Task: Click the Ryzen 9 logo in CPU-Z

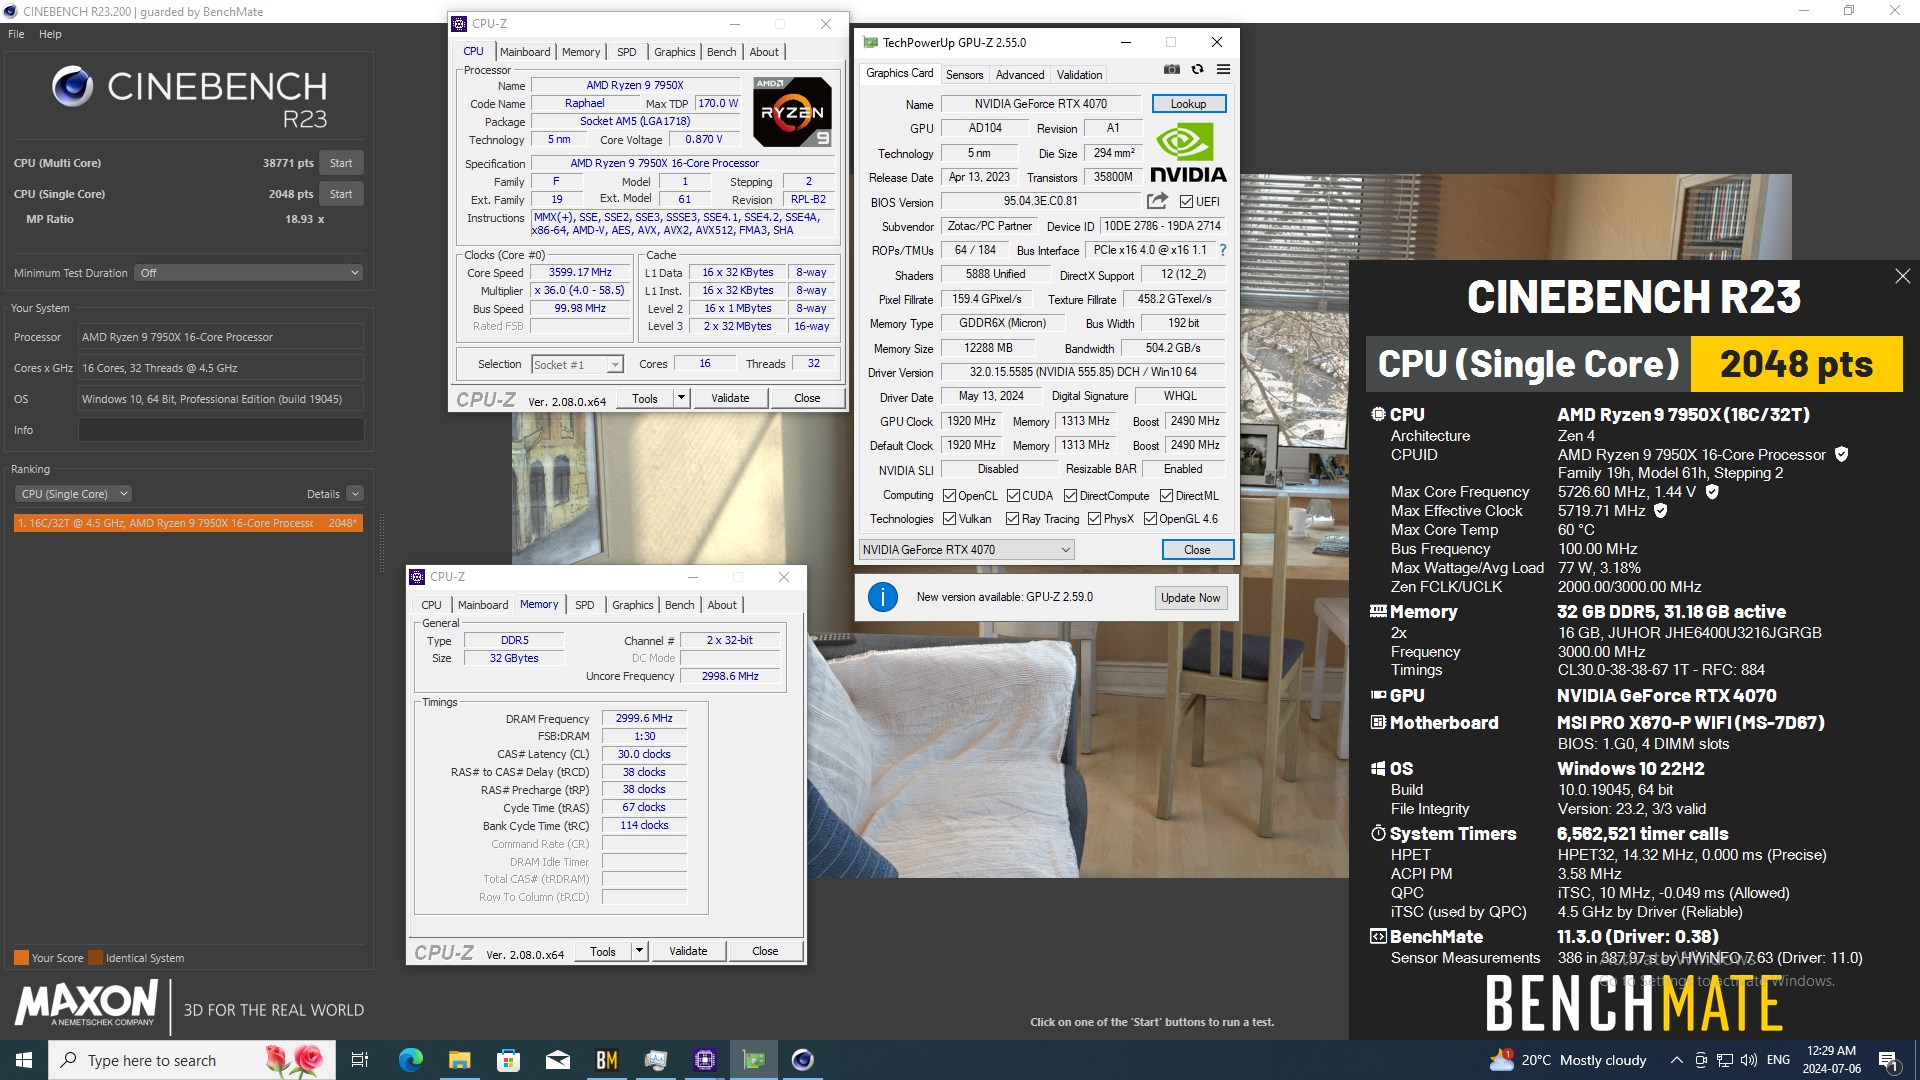Action: coord(792,111)
